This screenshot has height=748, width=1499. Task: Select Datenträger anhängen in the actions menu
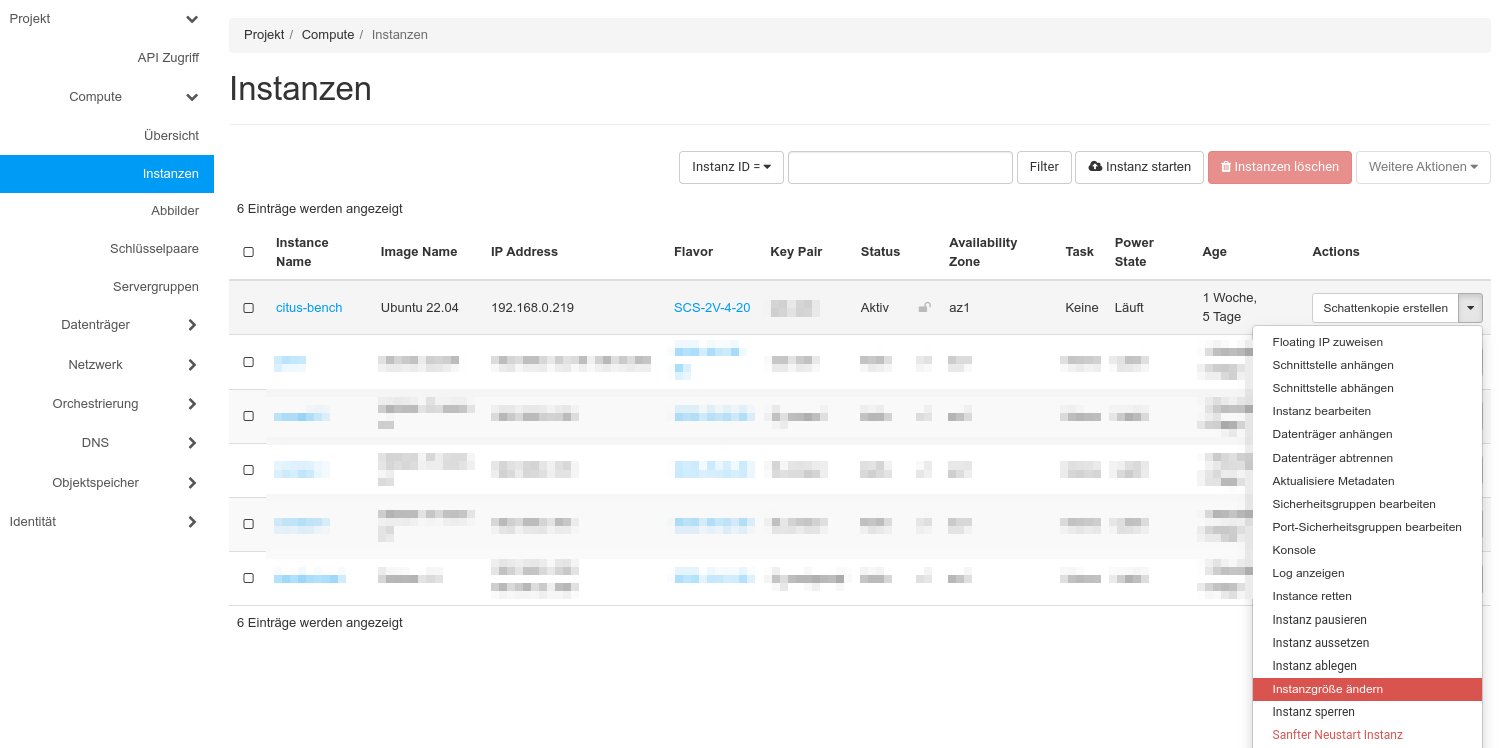tap(1367, 434)
